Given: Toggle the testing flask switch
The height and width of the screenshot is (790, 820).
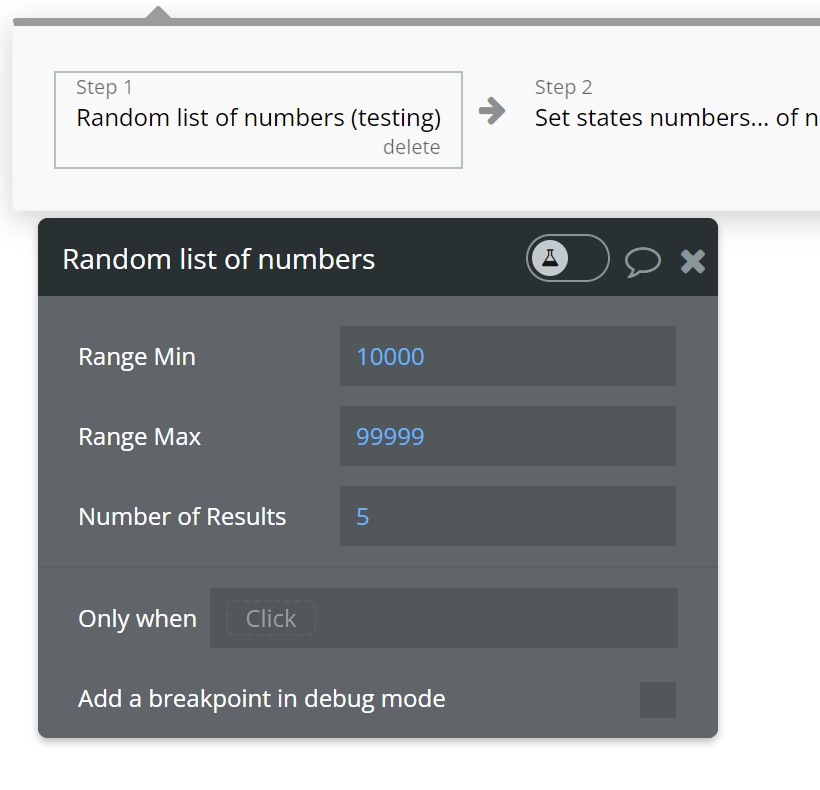Looking at the screenshot, I should 567,258.
